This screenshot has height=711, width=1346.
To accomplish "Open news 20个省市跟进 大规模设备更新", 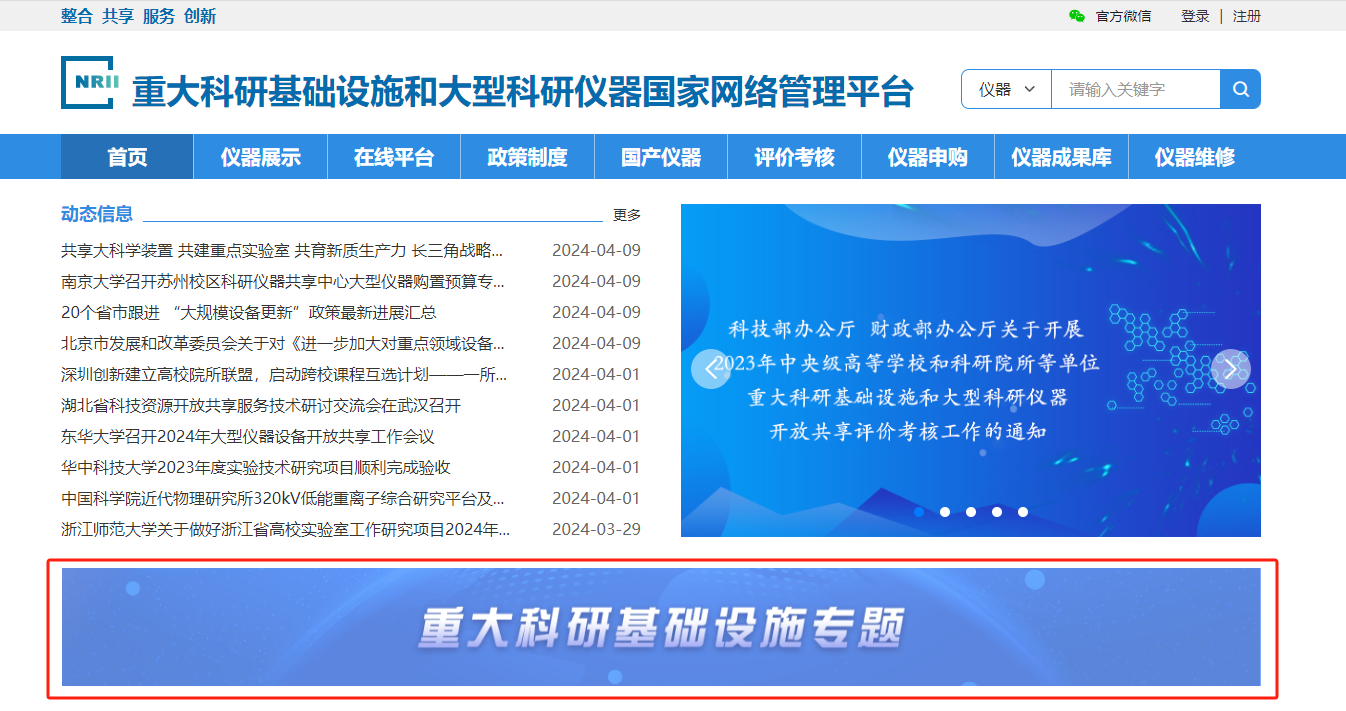I will point(249,312).
